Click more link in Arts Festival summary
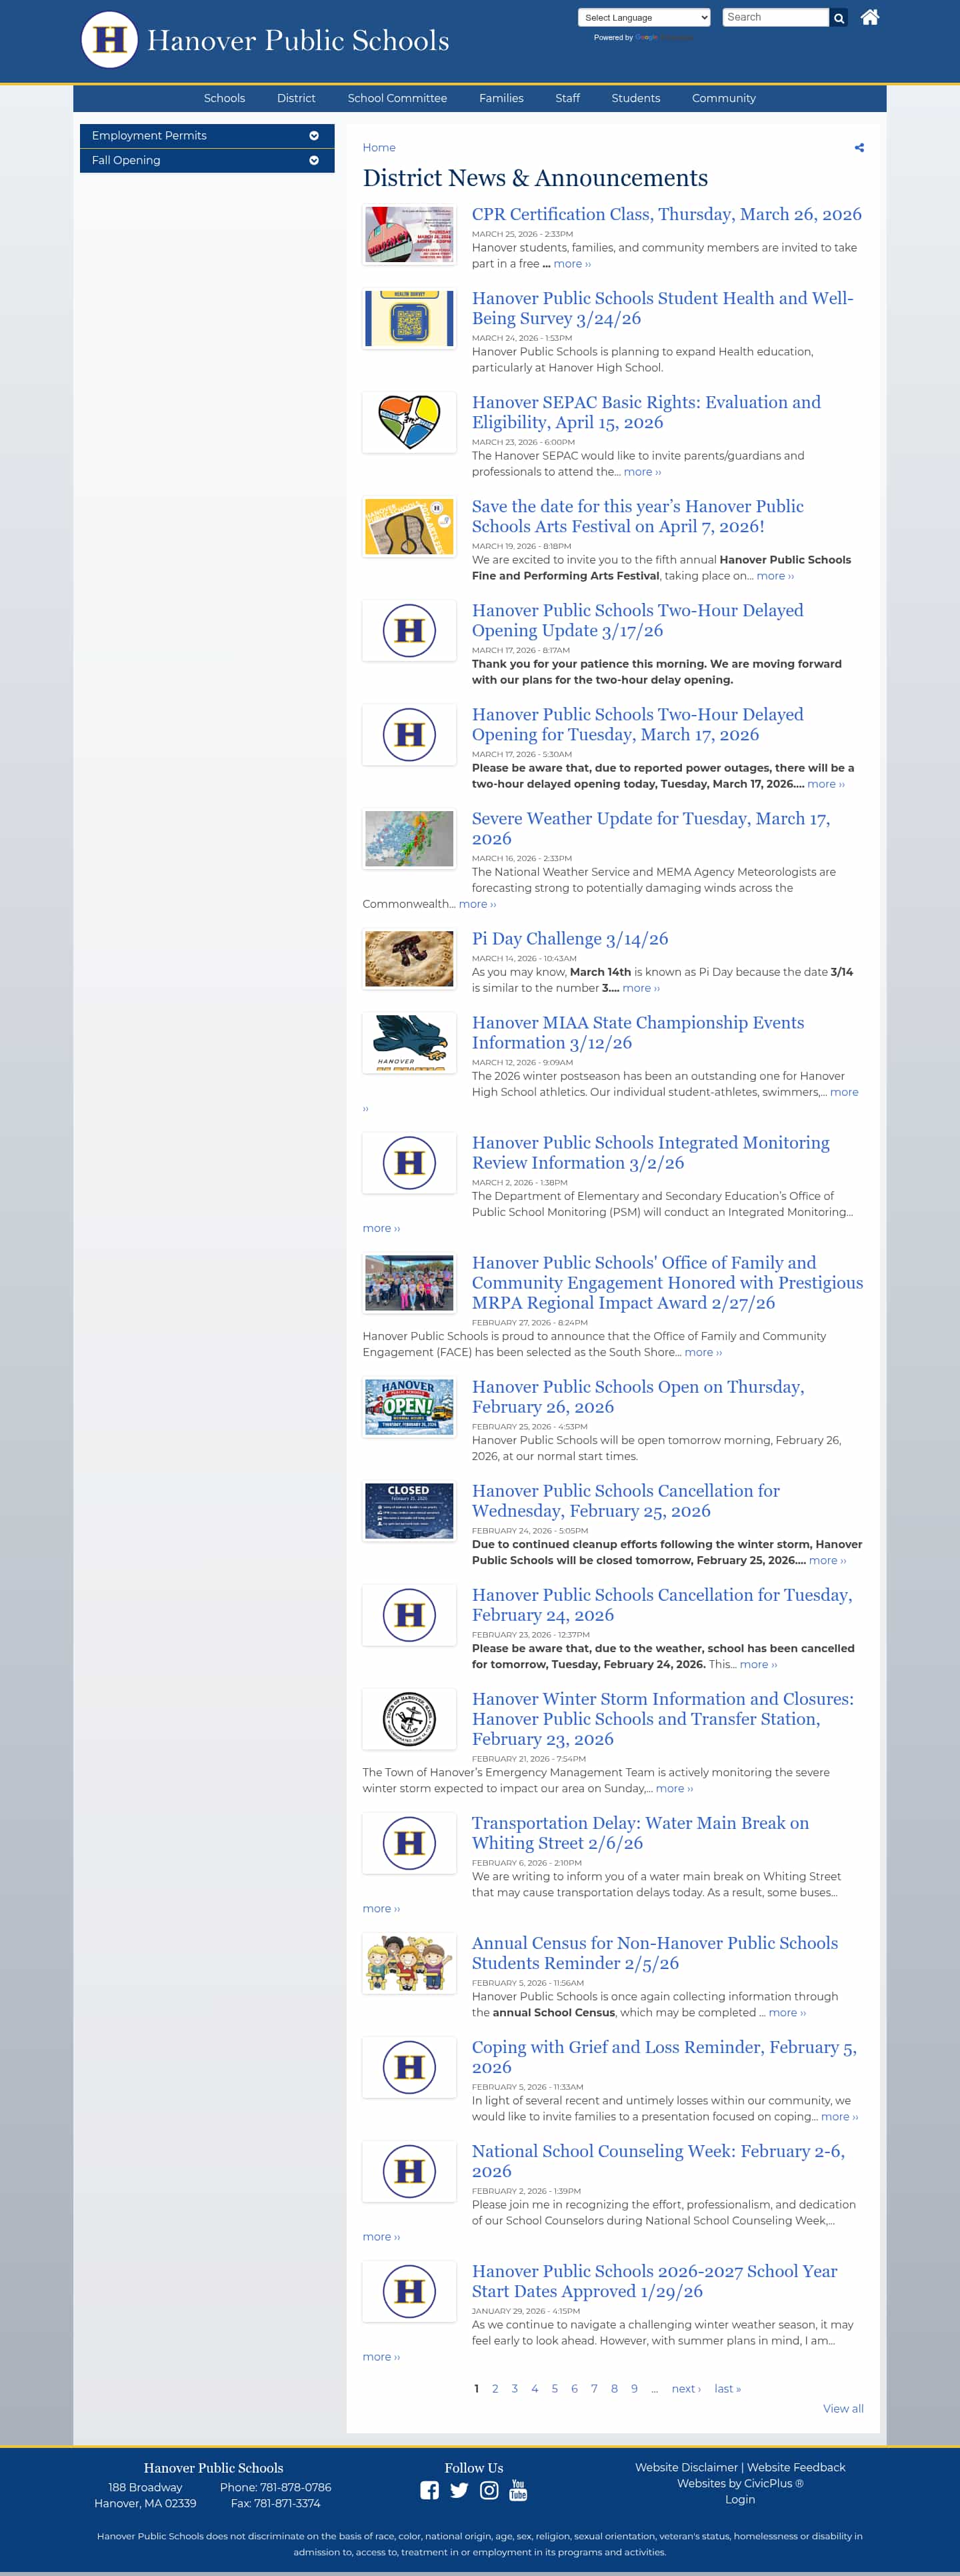Viewport: 960px width, 2576px height. [x=775, y=576]
